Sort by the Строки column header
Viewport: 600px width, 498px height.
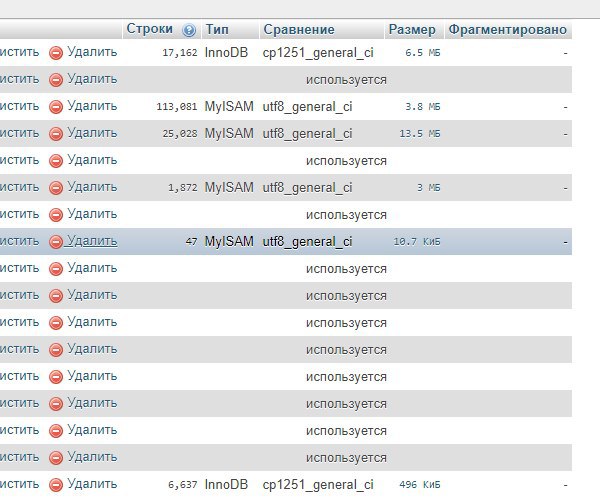(x=150, y=29)
